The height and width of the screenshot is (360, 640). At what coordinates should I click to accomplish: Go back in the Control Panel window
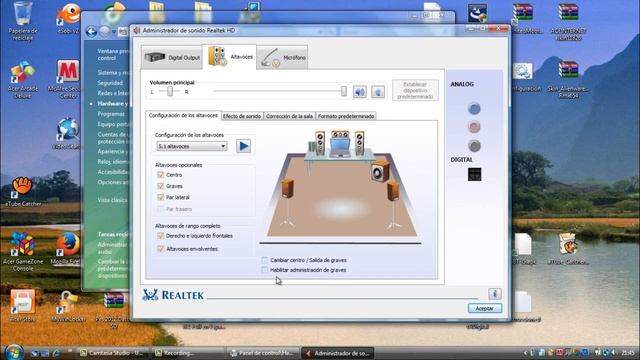(x=91, y=31)
